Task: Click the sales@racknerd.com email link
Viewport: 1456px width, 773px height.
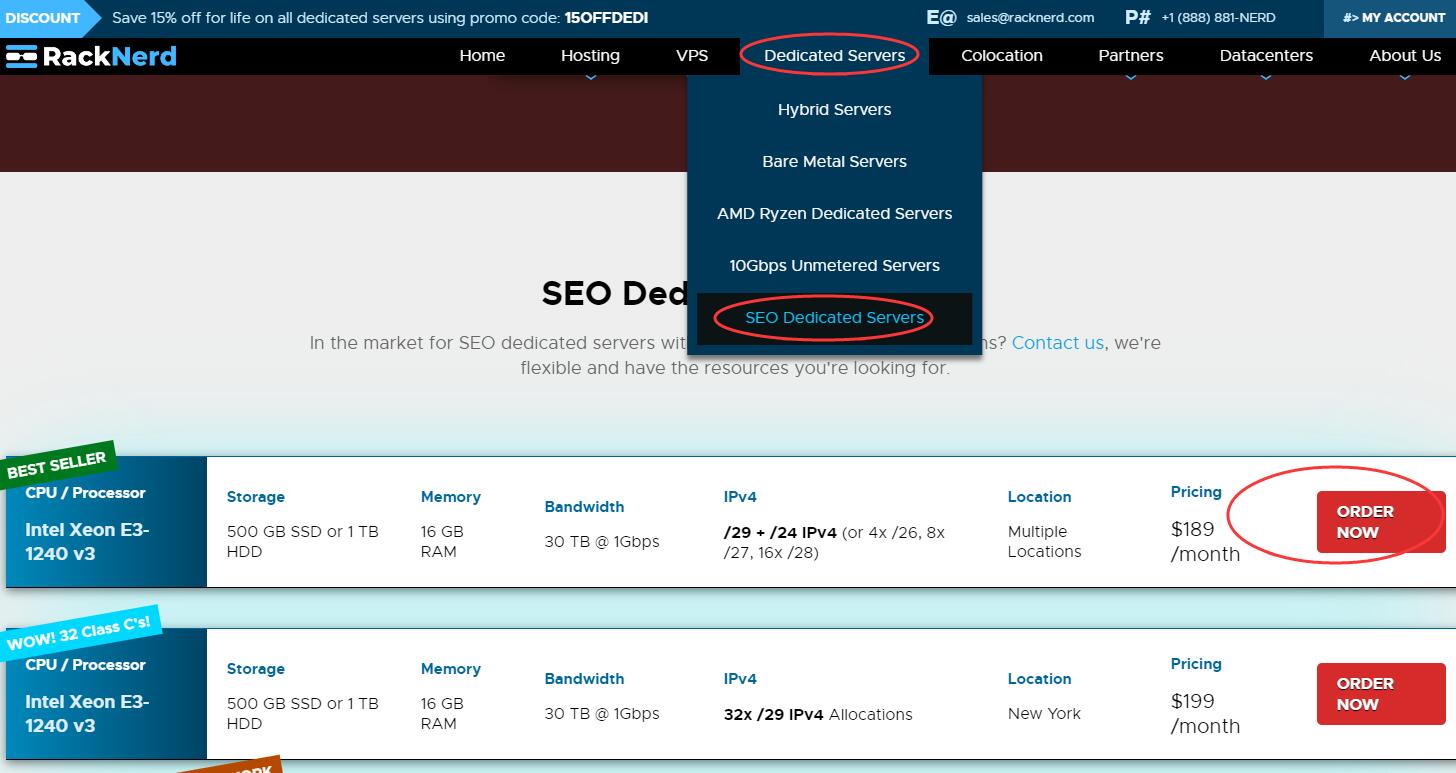Action: (1030, 18)
